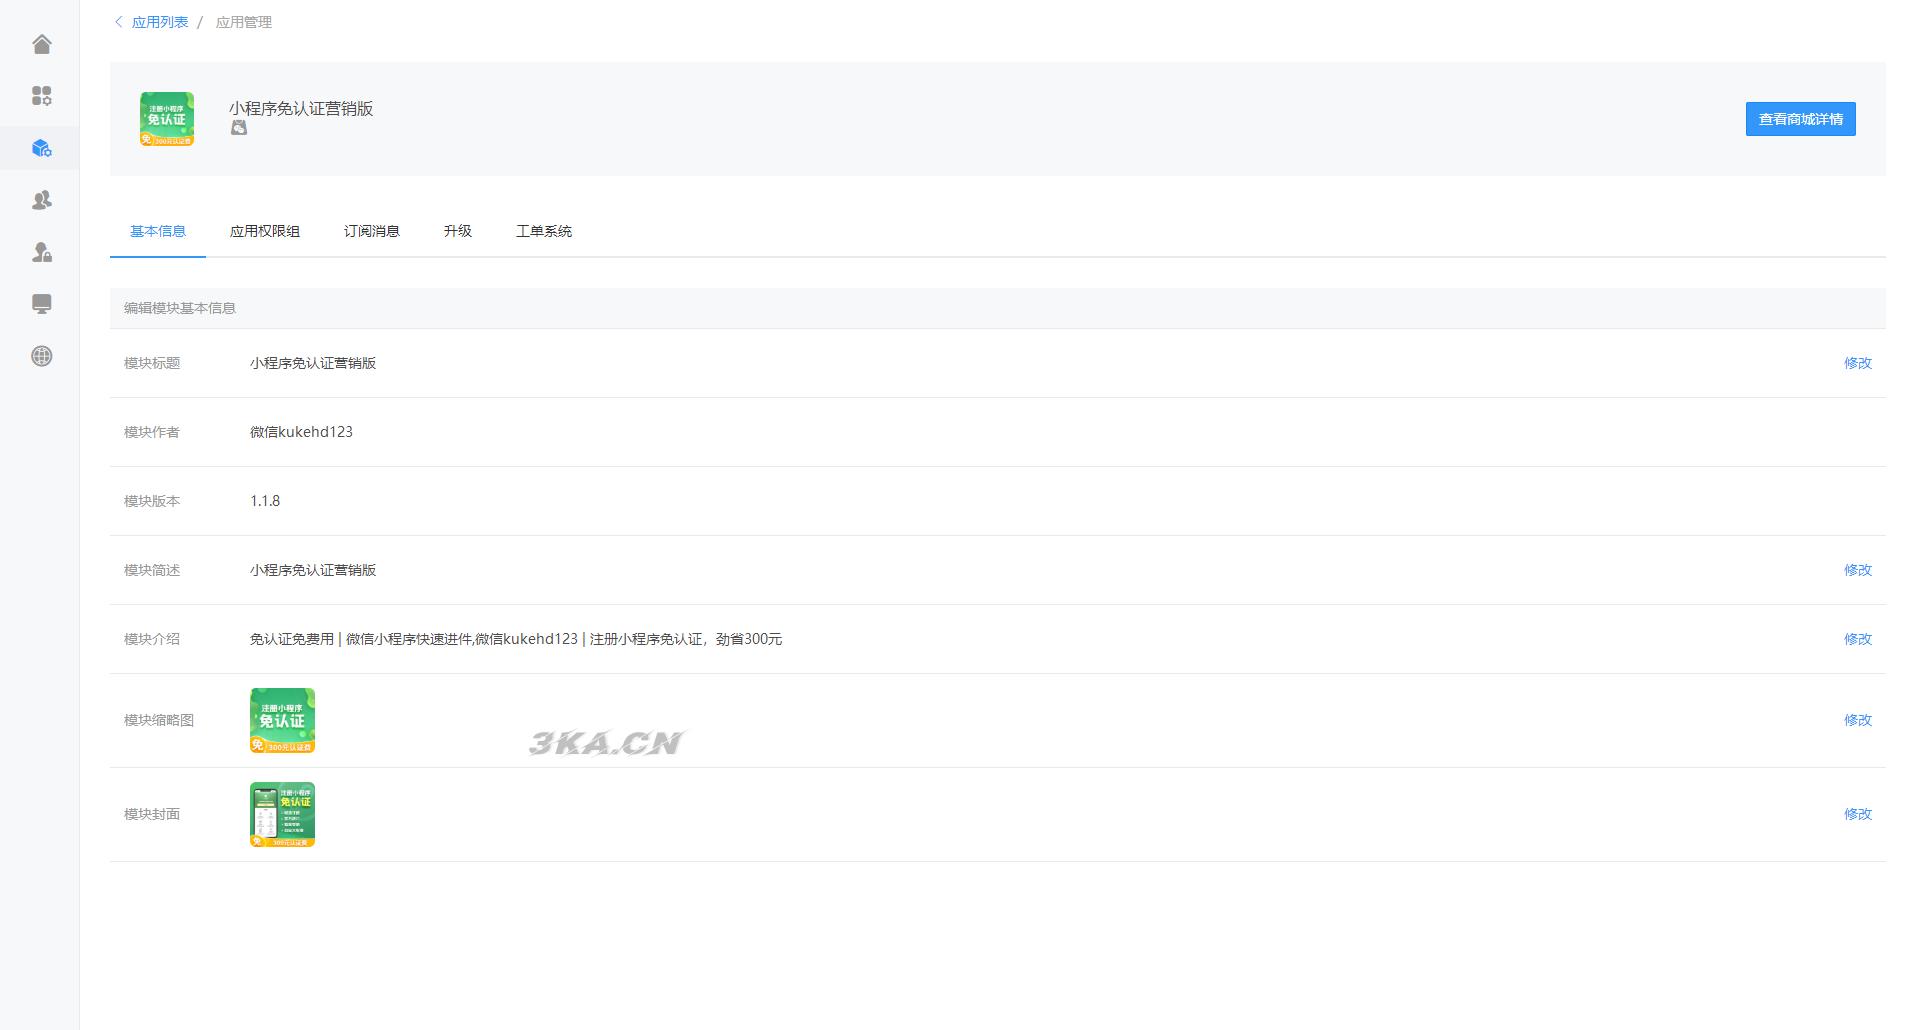Open the monitor icon in the sidebar
This screenshot has width=1915, height=1030.
tap(41, 304)
